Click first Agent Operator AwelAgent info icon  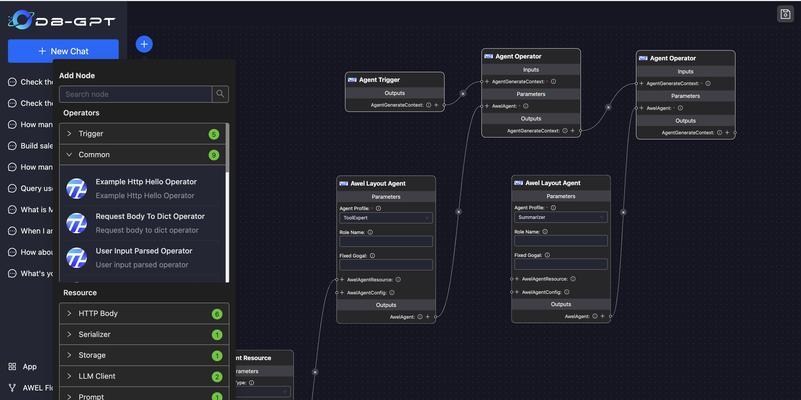point(526,106)
